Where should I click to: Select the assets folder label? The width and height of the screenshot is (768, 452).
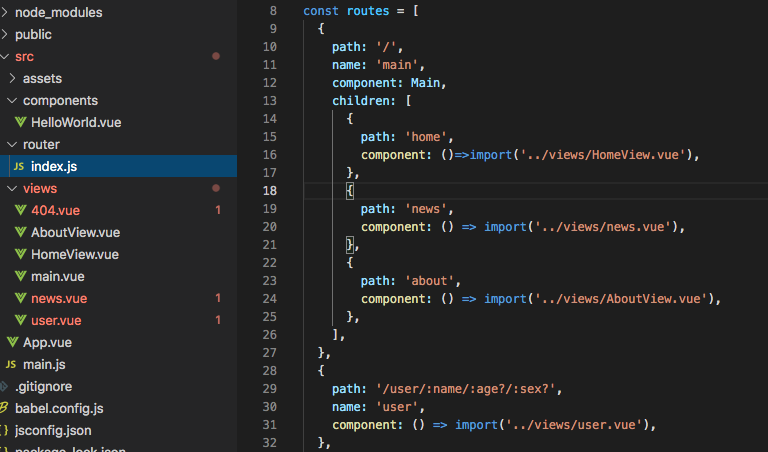43,78
